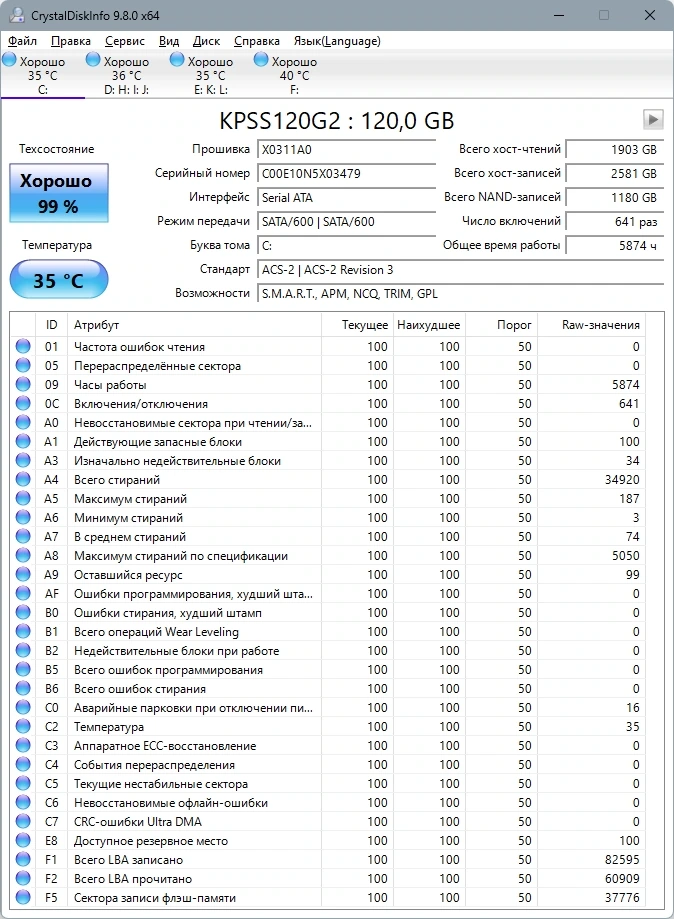
Task: Click the Текущее column header
Action: [x=357, y=325]
